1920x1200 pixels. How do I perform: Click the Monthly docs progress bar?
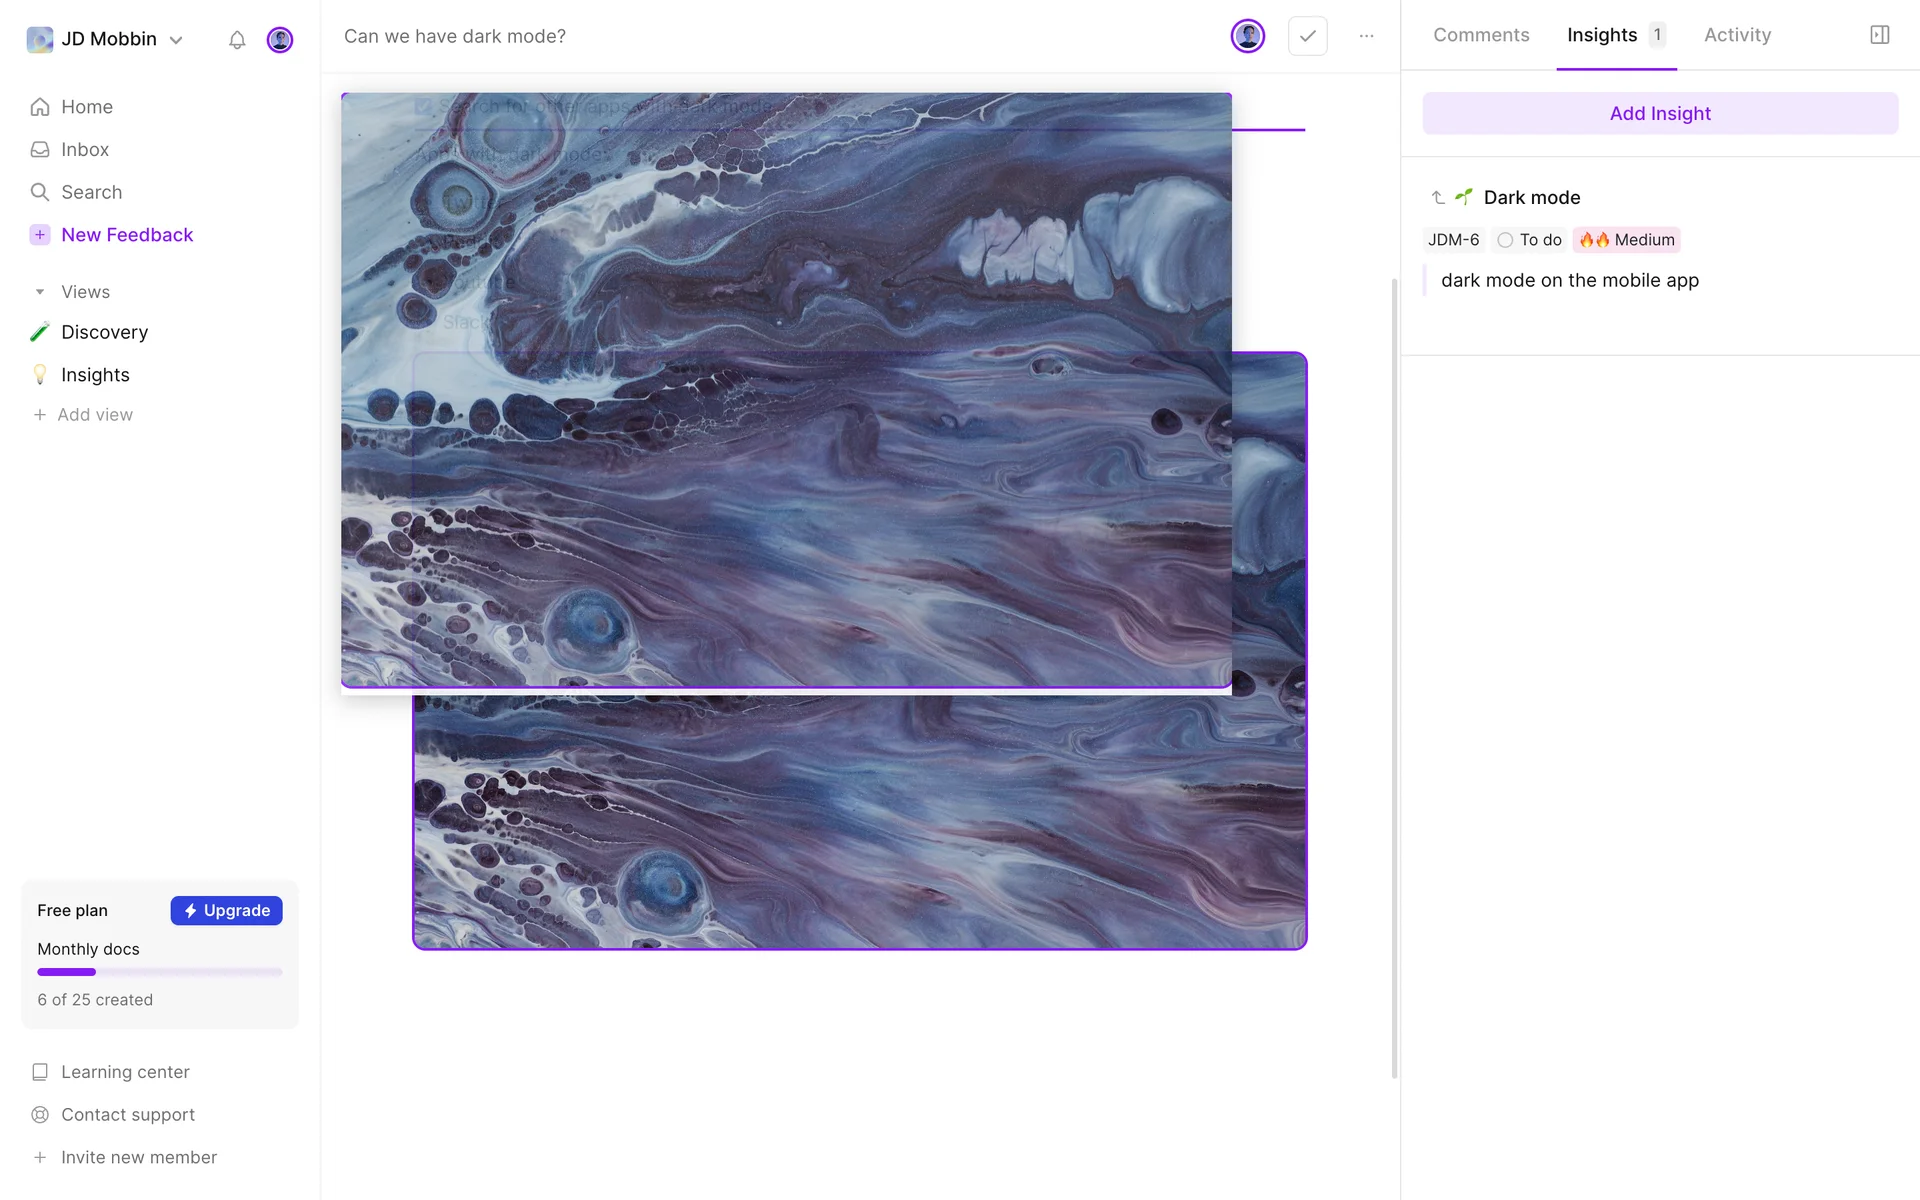point(160,972)
